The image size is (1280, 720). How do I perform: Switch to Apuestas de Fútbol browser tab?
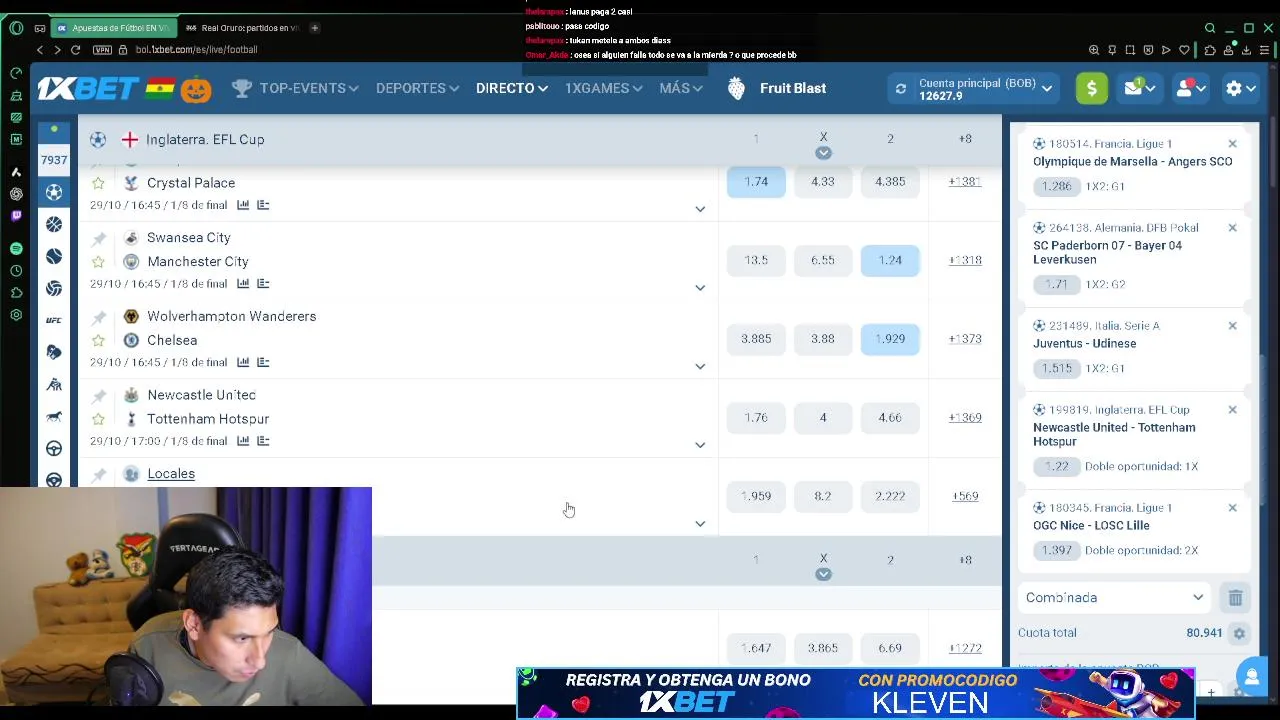coord(113,28)
